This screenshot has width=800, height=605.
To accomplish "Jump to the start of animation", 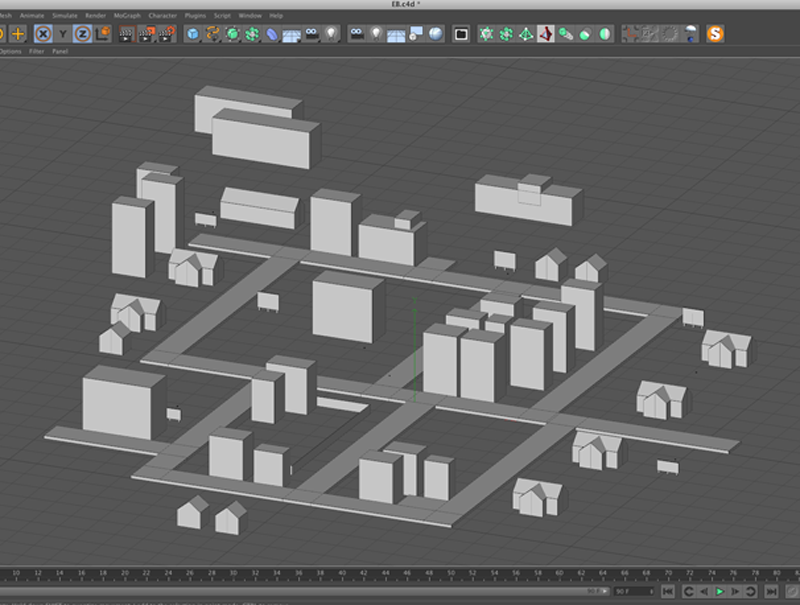I will pyautogui.click(x=668, y=592).
